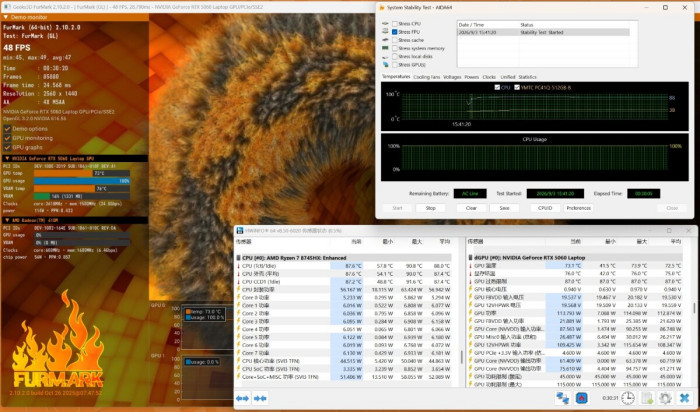Screen dimensions: 700x412
Task: Click the HWiNFO floppy icon in title bar
Action: pos(240,231)
